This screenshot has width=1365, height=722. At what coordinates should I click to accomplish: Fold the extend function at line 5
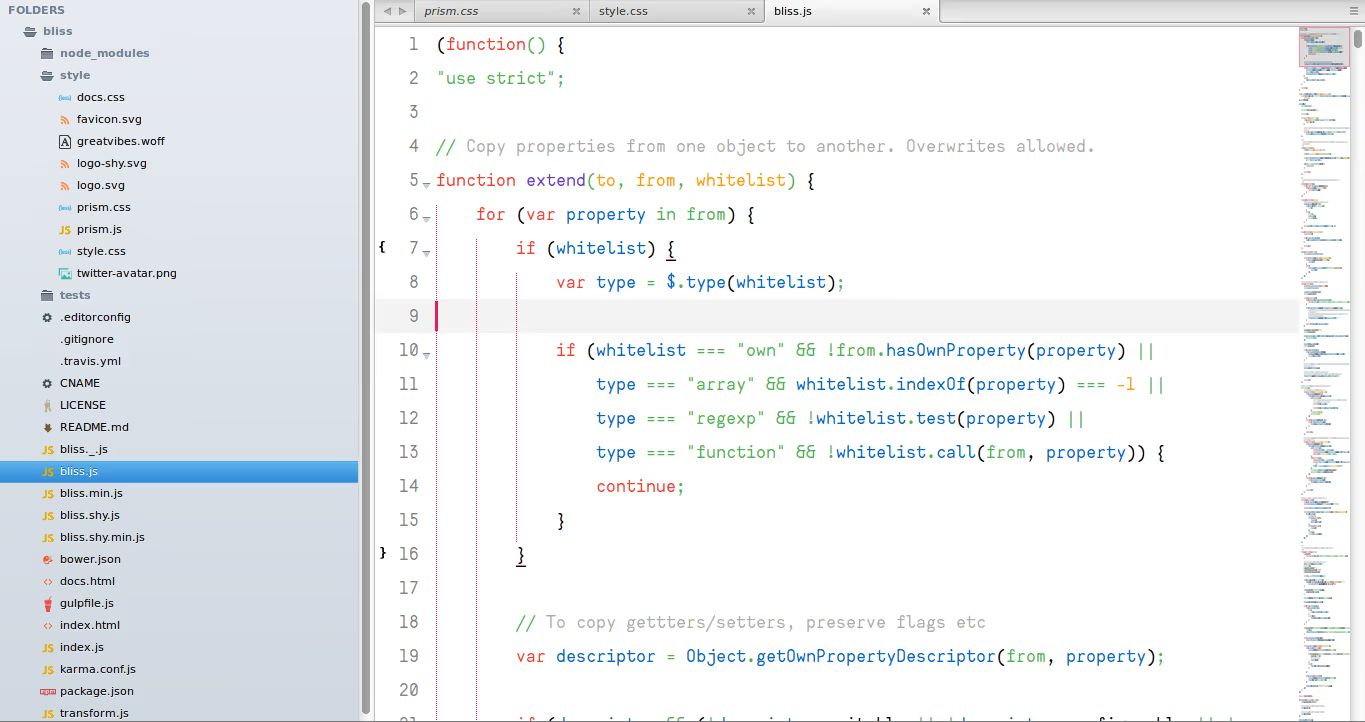pyautogui.click(x=427, y=184)
